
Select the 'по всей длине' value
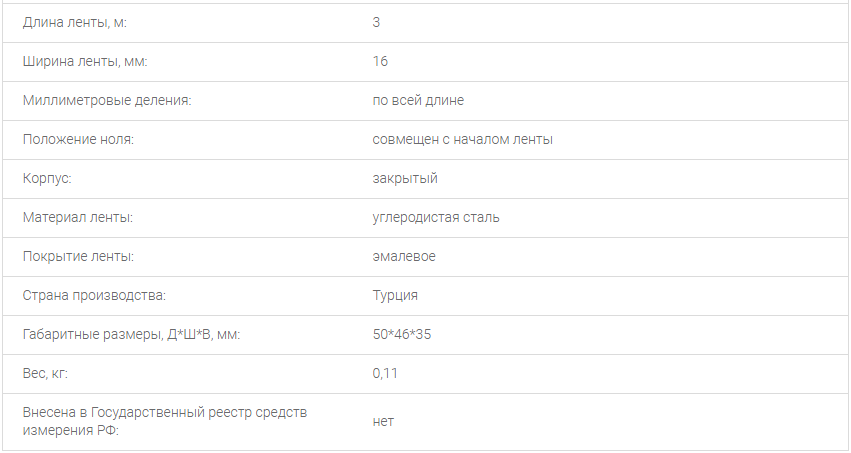418,101
